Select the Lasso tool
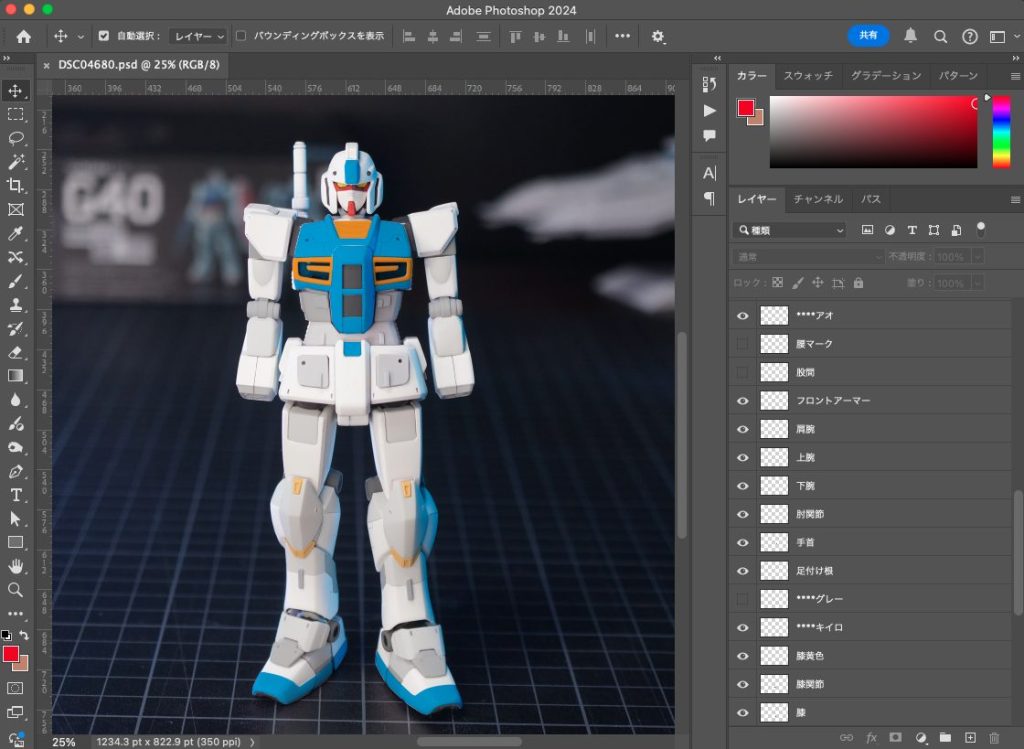This screenshot has height=749, width=1024. 16,138
